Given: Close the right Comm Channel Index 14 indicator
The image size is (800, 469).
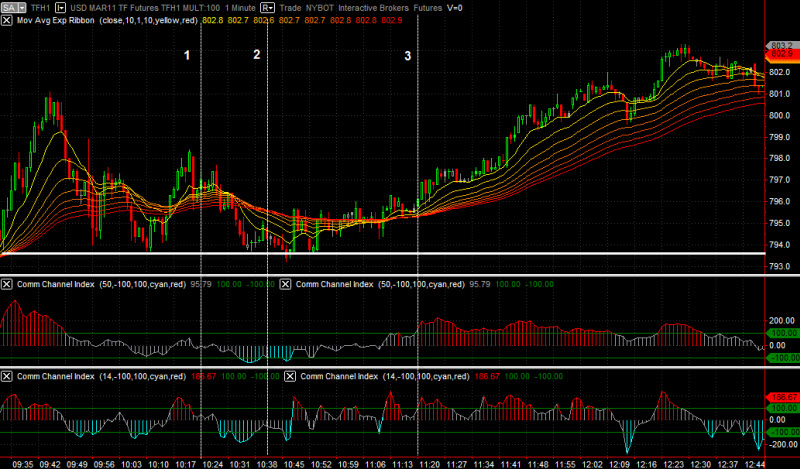Looking at the screenshot, I should tap(292, 376).
